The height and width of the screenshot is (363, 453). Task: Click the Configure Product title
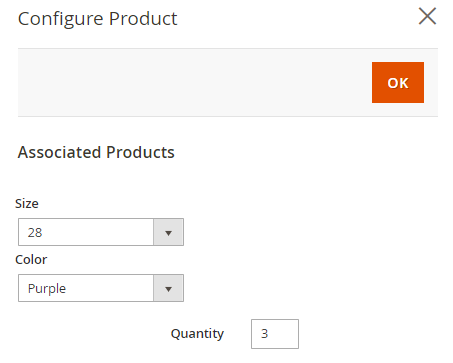[x=97, y=19]
